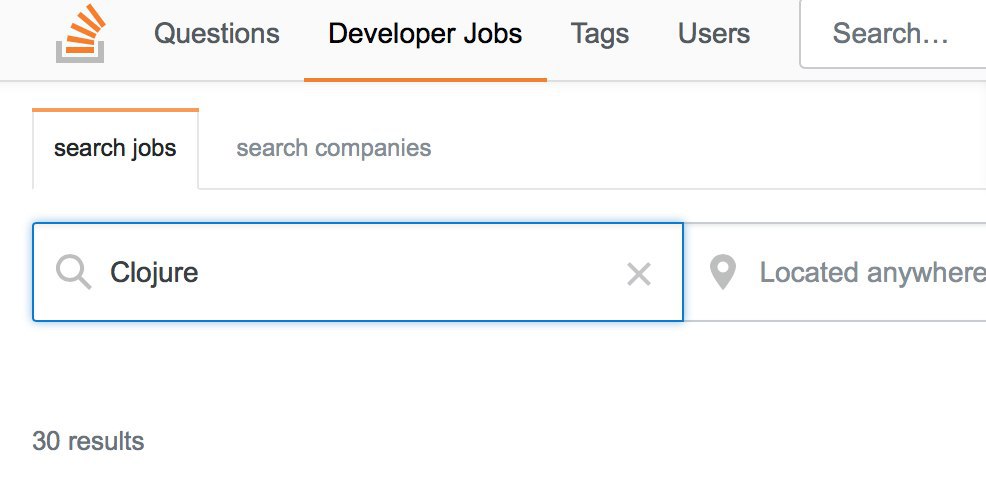Click the 30 results count text
The height and width of the screenshot is (486, 986).
click(x=88, y=441)
